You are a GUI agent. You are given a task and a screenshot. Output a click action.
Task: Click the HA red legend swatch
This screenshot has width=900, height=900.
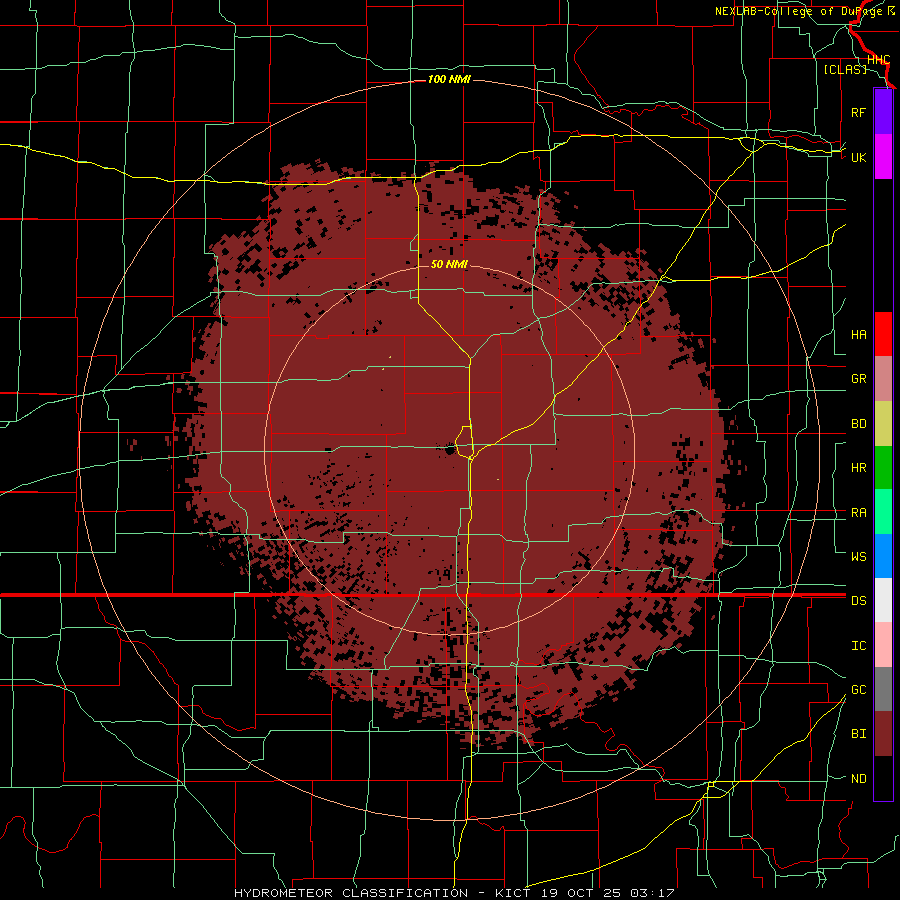point(883,334)
